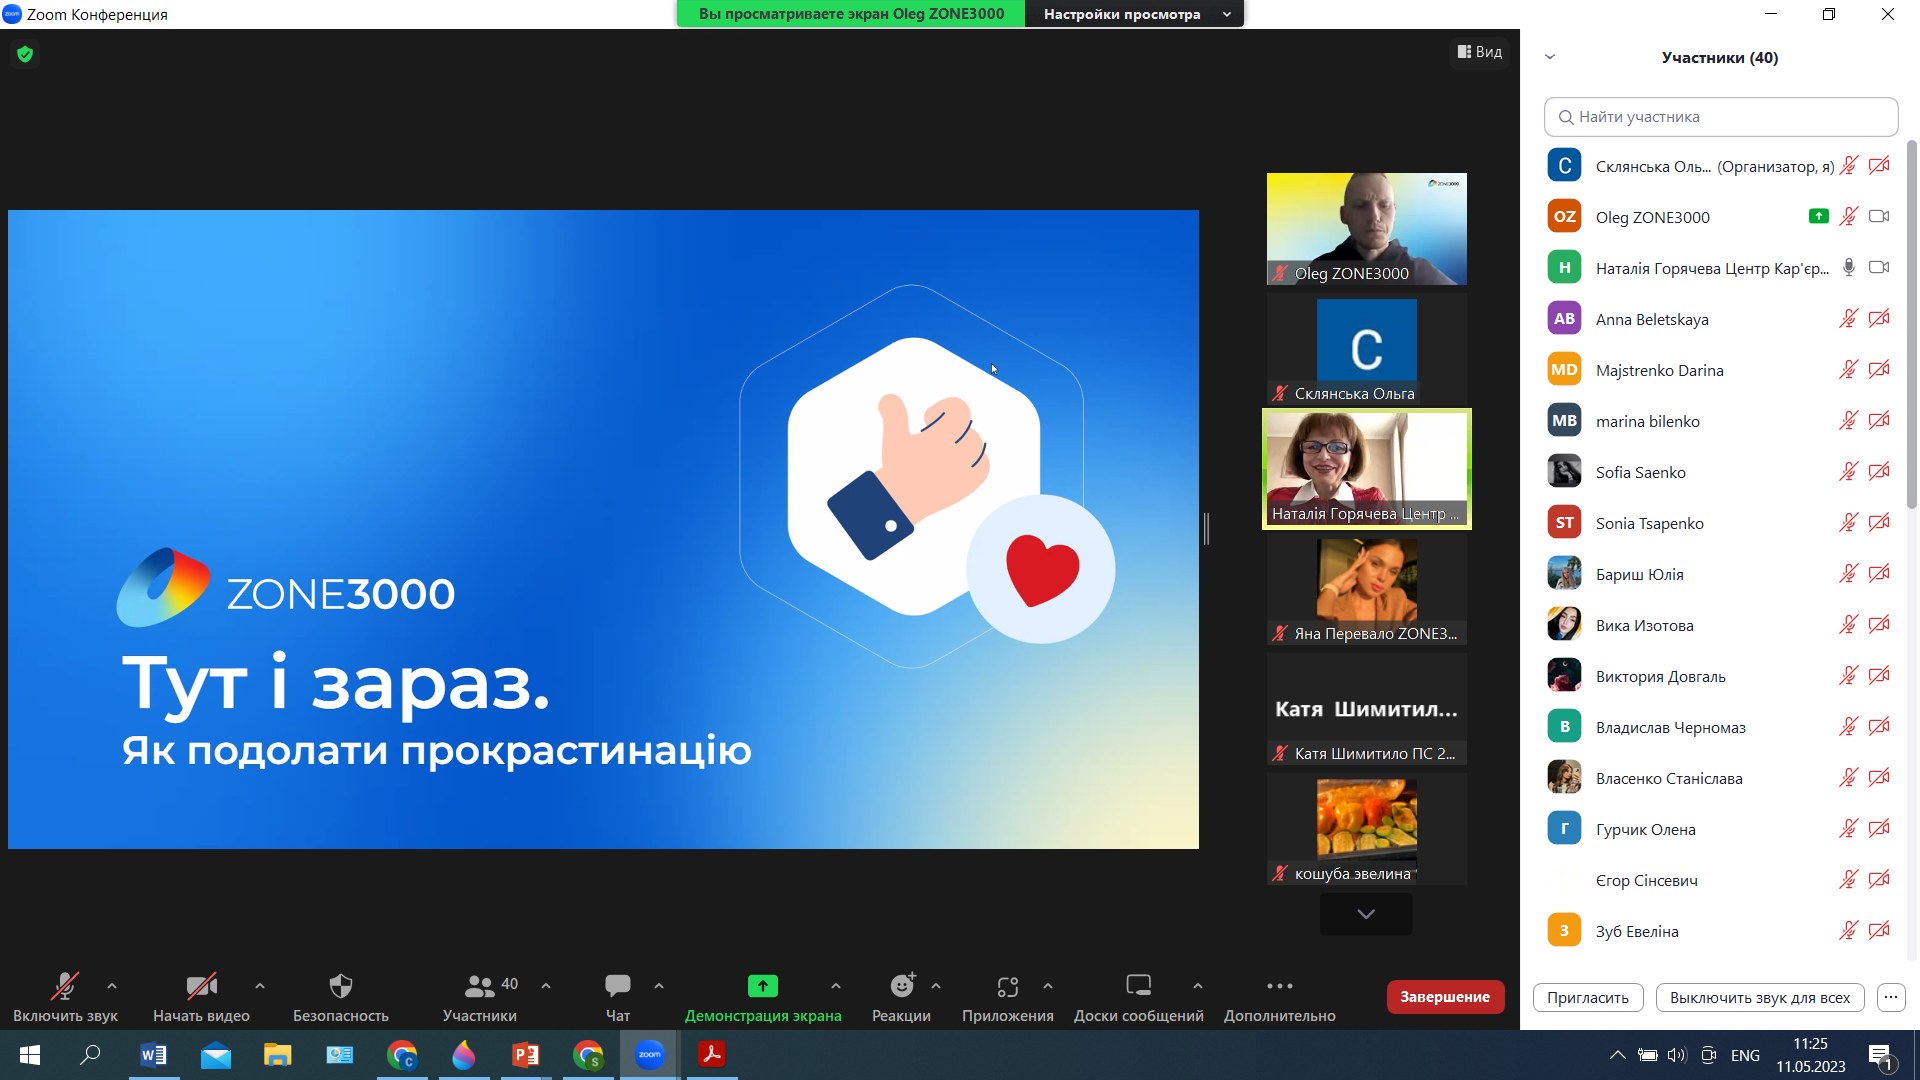Click the Пригласить button

click(1587, 998)
